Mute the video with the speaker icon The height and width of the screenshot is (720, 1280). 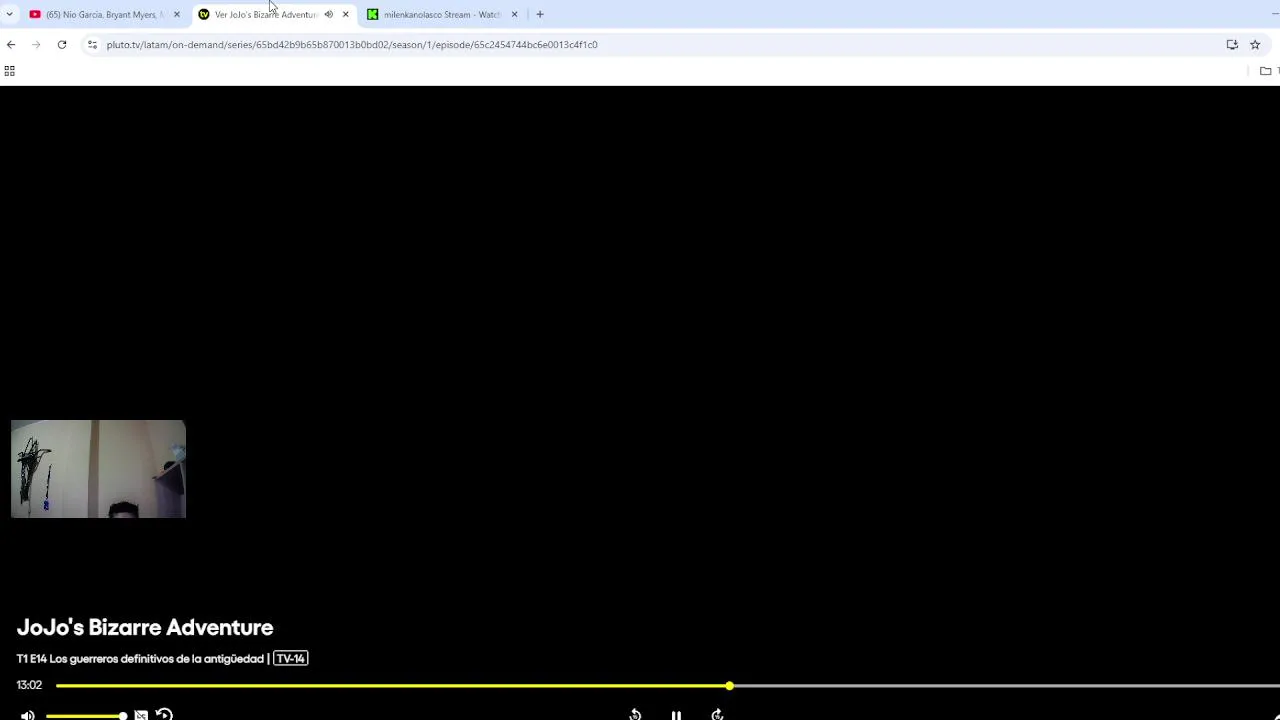[27, 715]
